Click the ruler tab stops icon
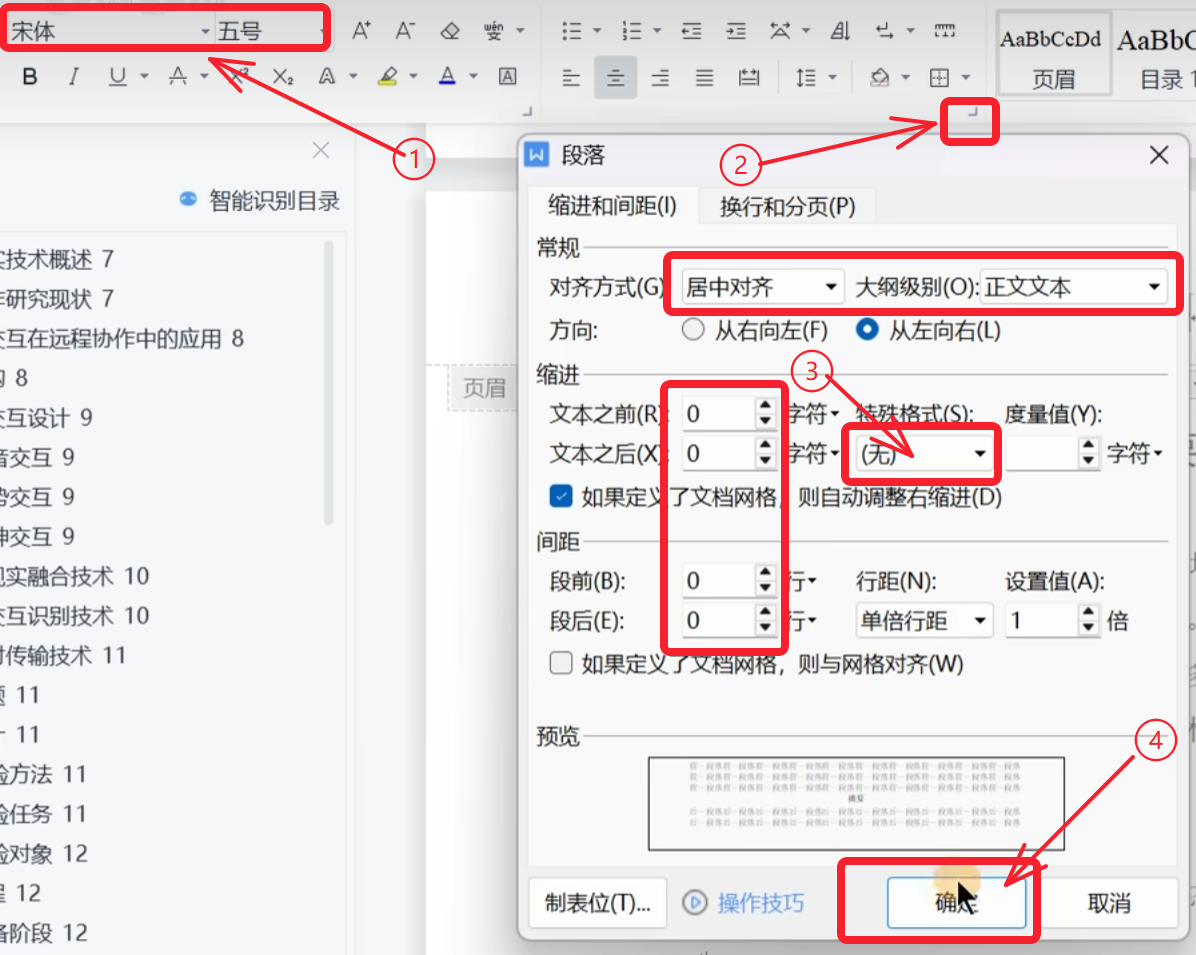 (944, 31)
